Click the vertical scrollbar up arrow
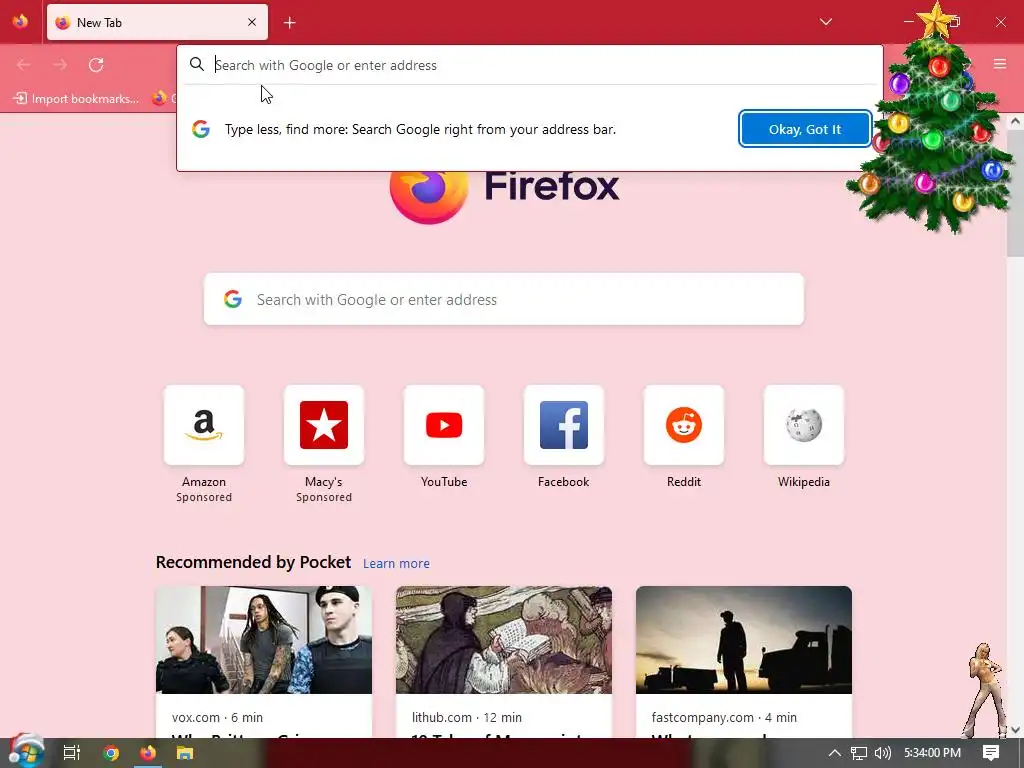The image size is (1024, 768). point(1015,121)
